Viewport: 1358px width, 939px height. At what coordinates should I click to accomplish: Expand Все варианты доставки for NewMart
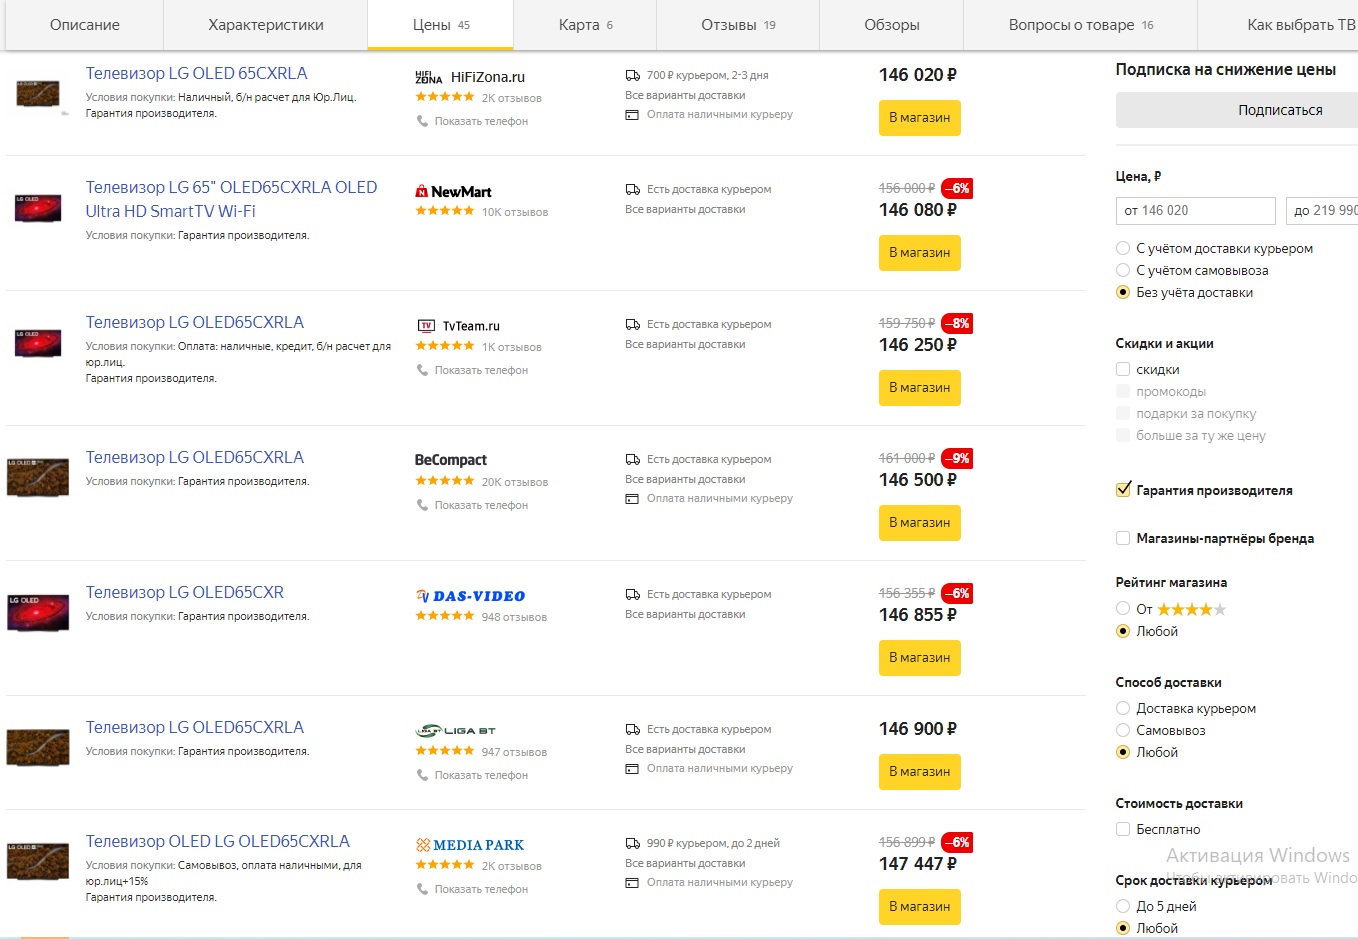[x=685, y=209]
